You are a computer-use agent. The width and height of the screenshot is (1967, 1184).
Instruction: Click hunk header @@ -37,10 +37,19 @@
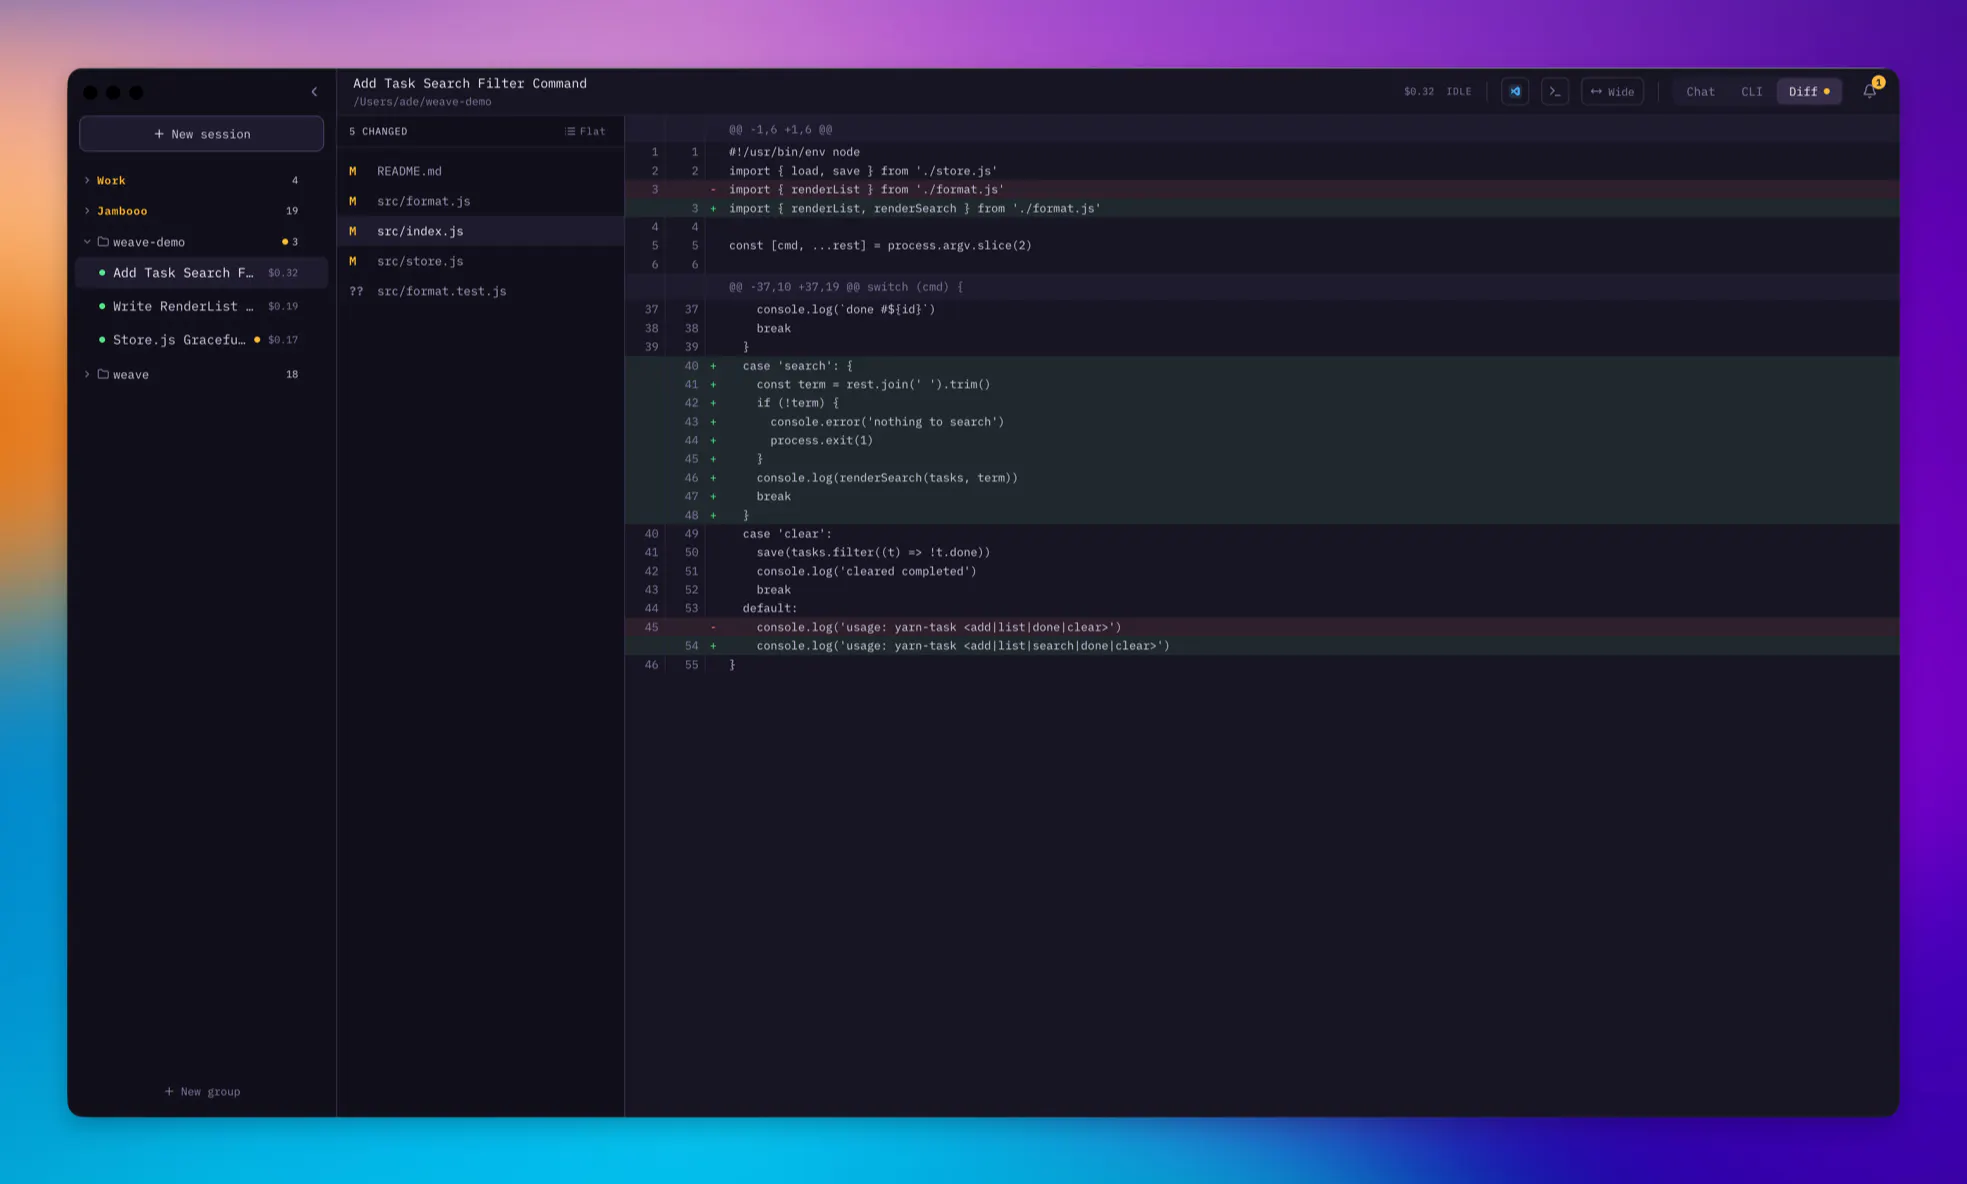1262,287
